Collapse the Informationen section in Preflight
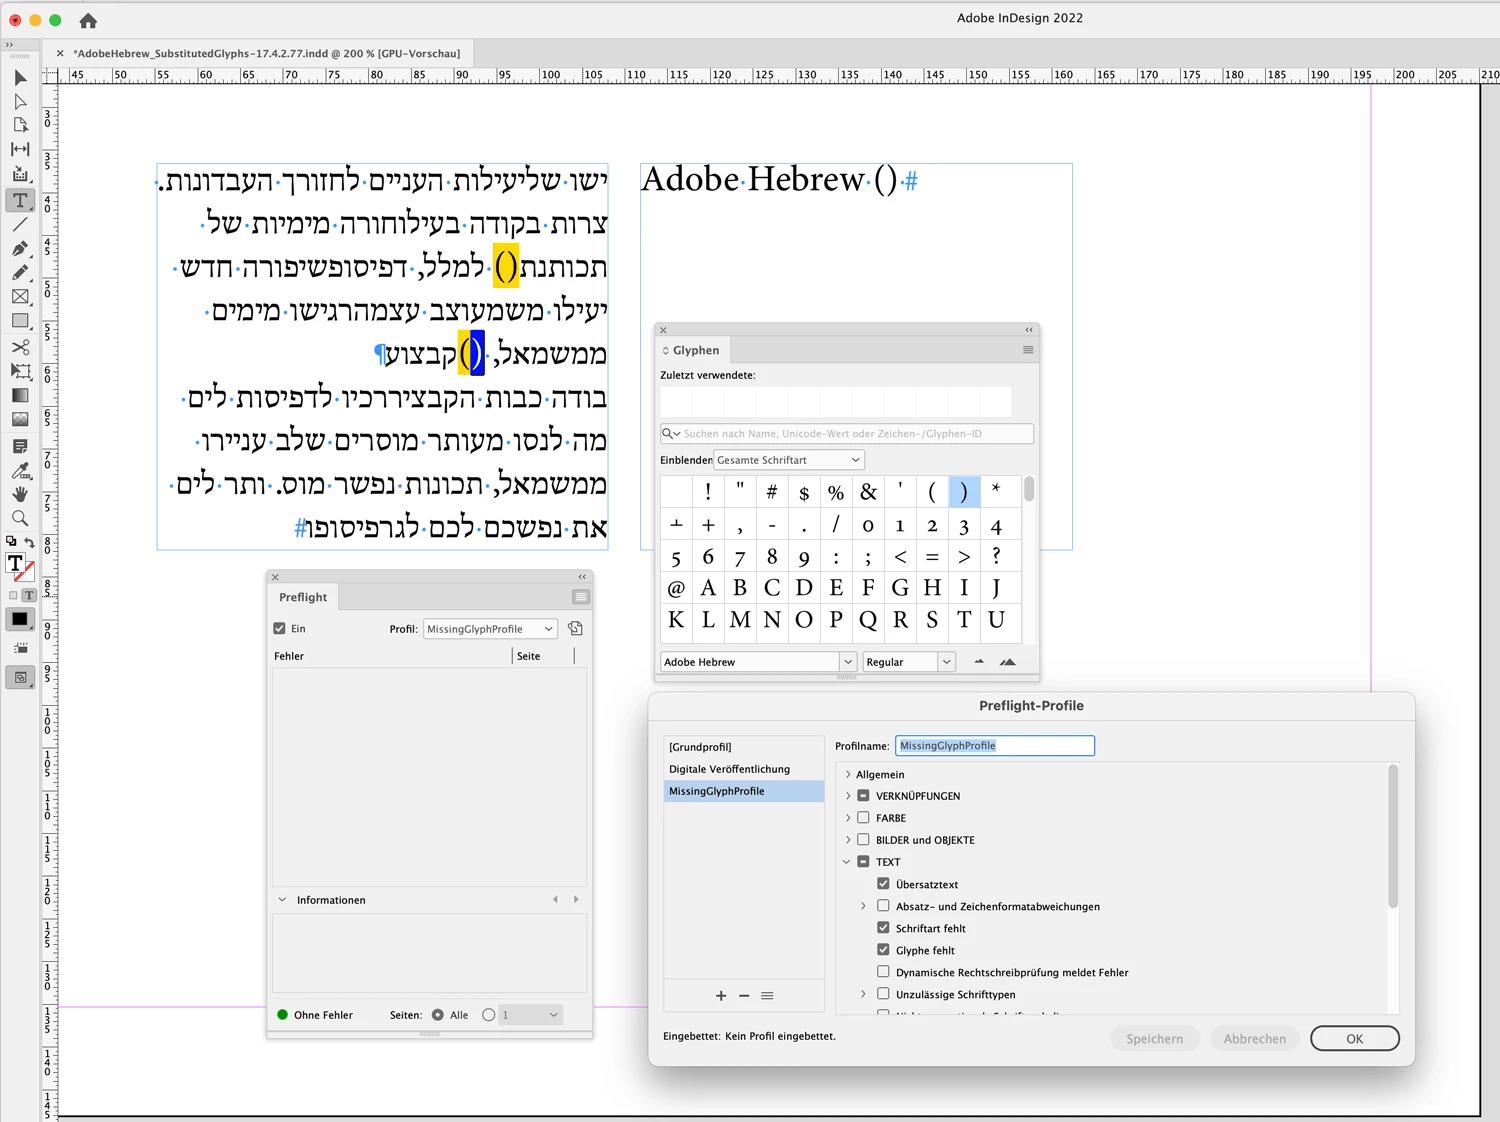Image resolution: width=1500 pixels, height=1122 pixels. coord(283,900)
